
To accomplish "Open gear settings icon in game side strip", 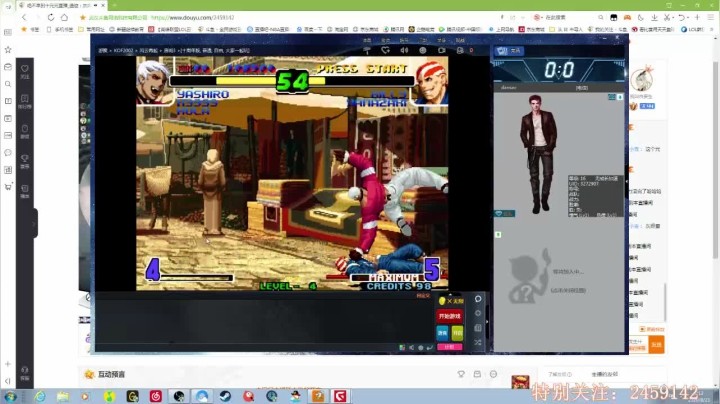I will tap(478, 313).
